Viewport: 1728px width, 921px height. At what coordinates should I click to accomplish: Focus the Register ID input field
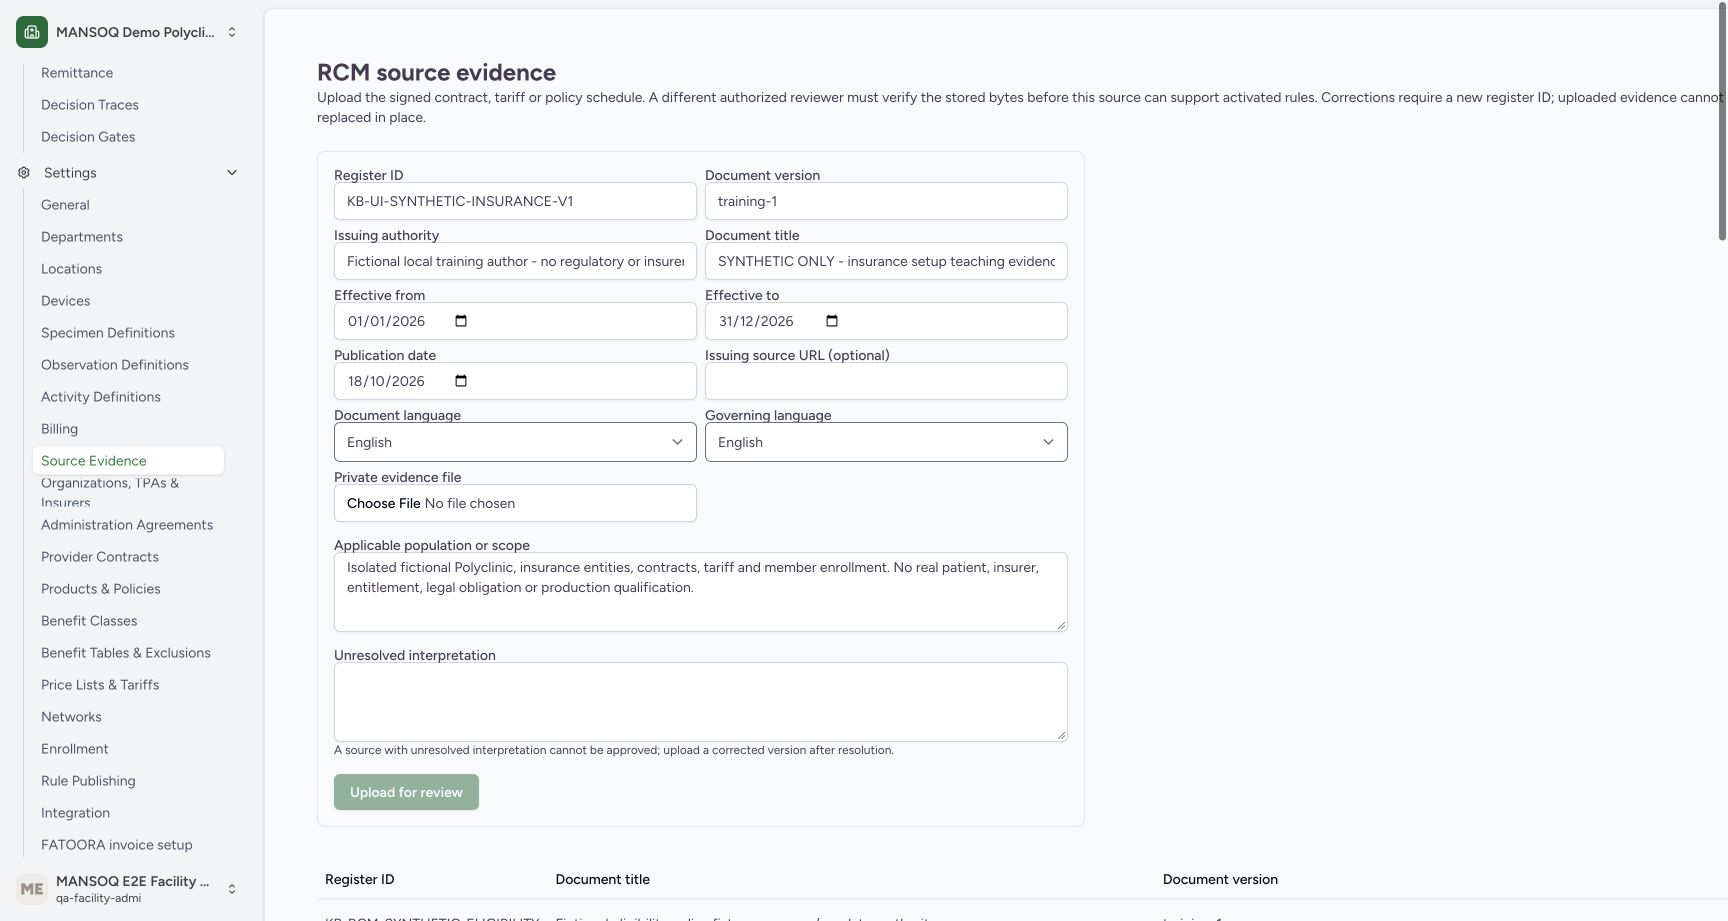click(x=515, y=201)
